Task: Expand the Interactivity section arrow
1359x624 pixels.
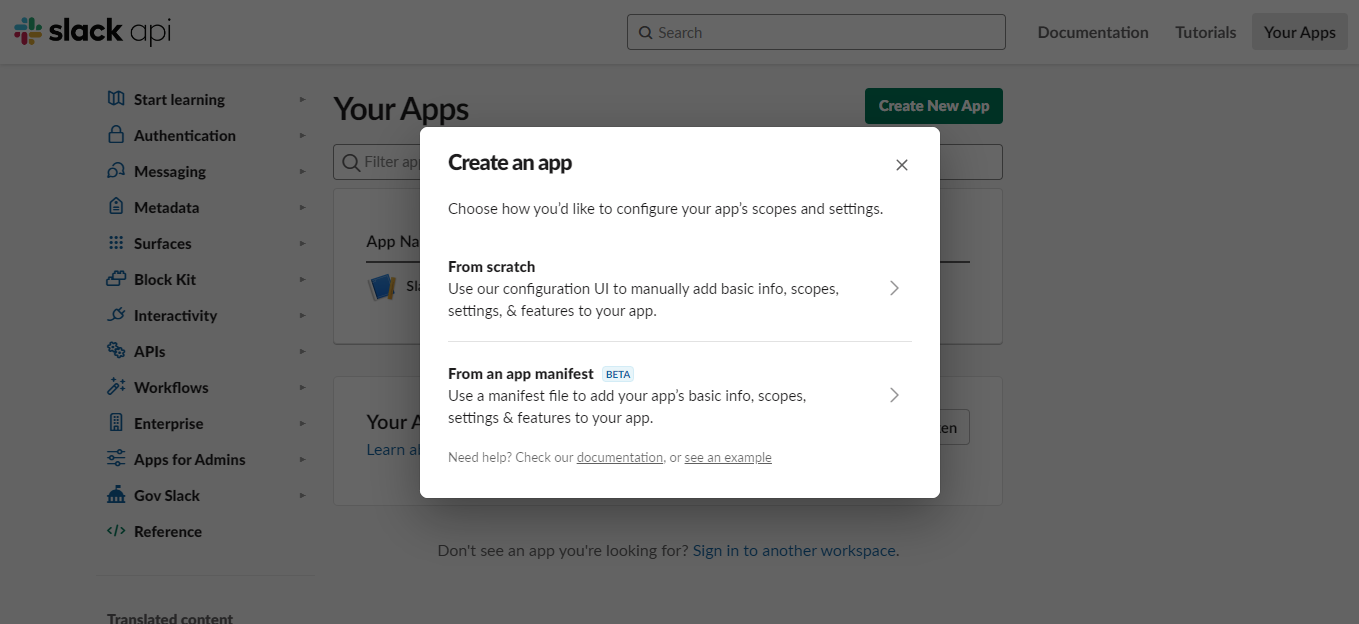Action: pos(302,315)
